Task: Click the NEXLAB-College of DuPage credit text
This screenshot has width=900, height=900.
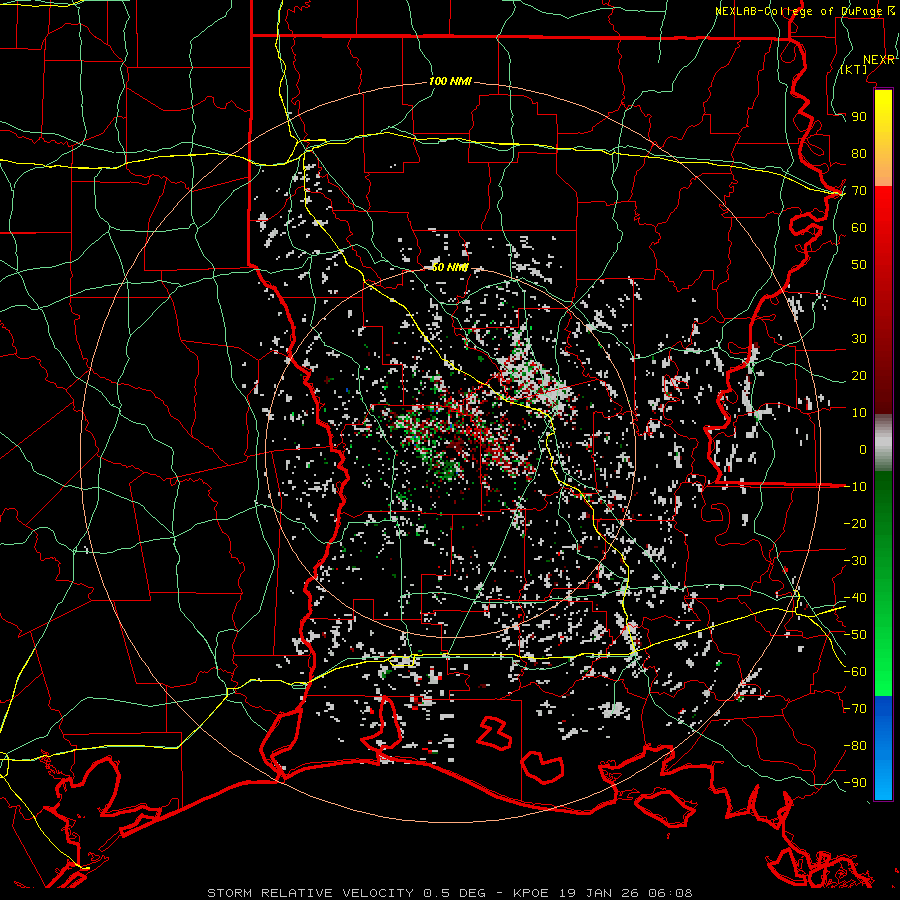Action: click(x=805, y=11)
